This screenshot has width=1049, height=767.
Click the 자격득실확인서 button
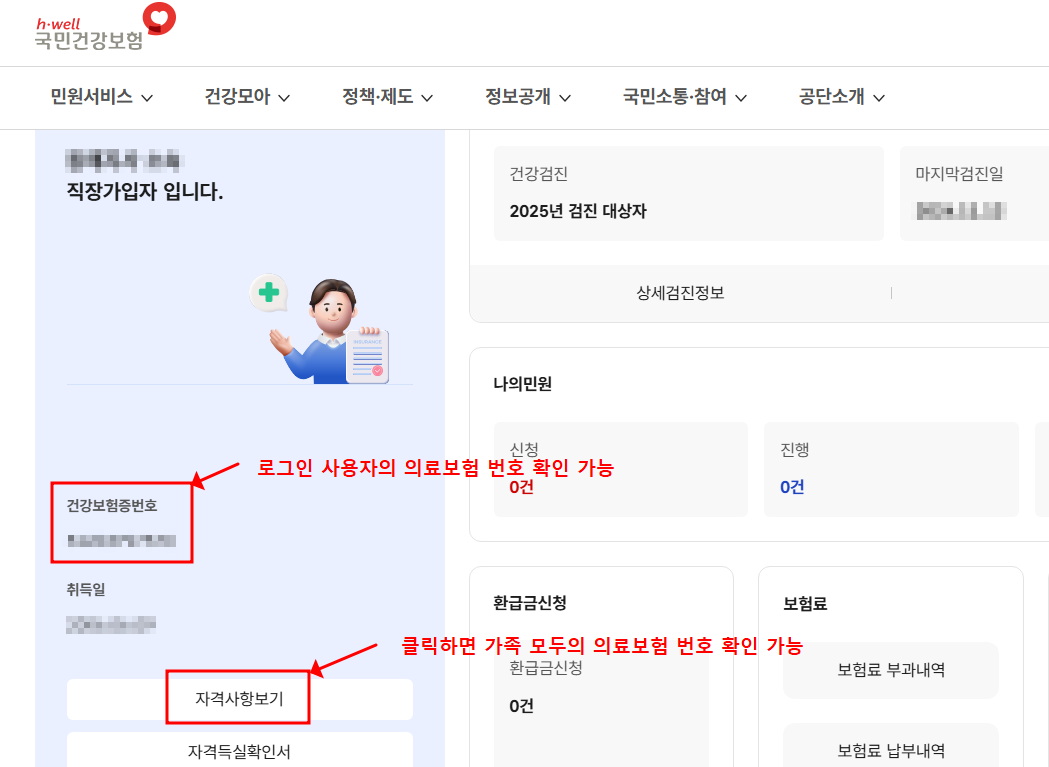point(240,752)
